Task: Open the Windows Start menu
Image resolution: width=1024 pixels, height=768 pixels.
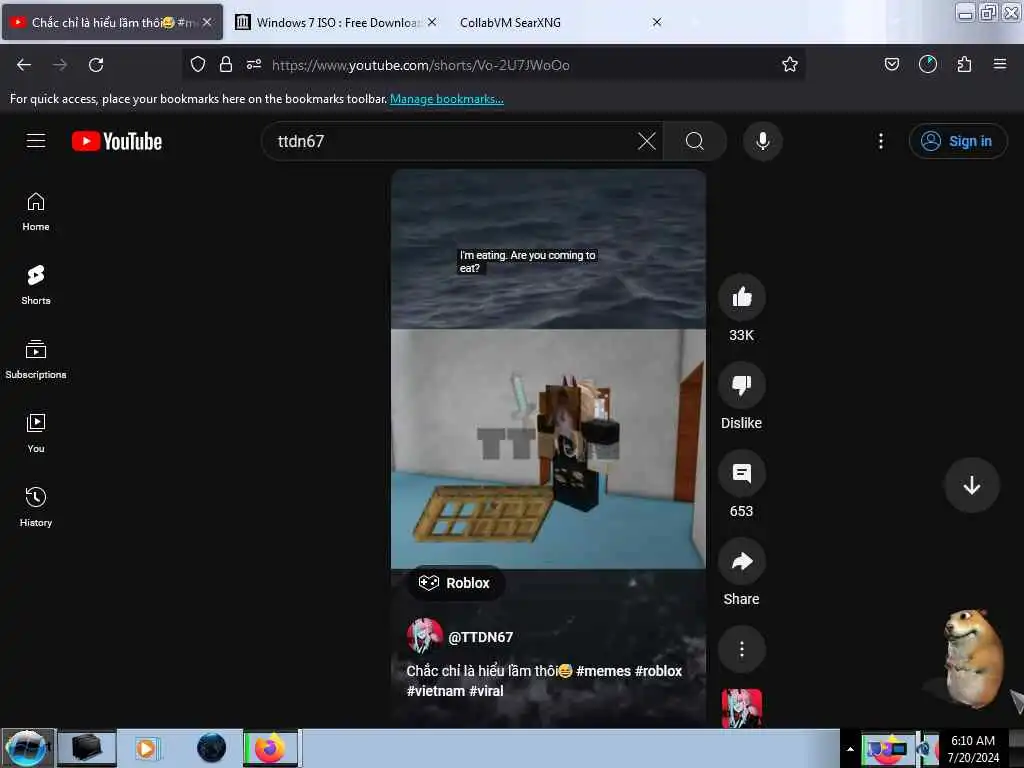Action: [27, 748]
